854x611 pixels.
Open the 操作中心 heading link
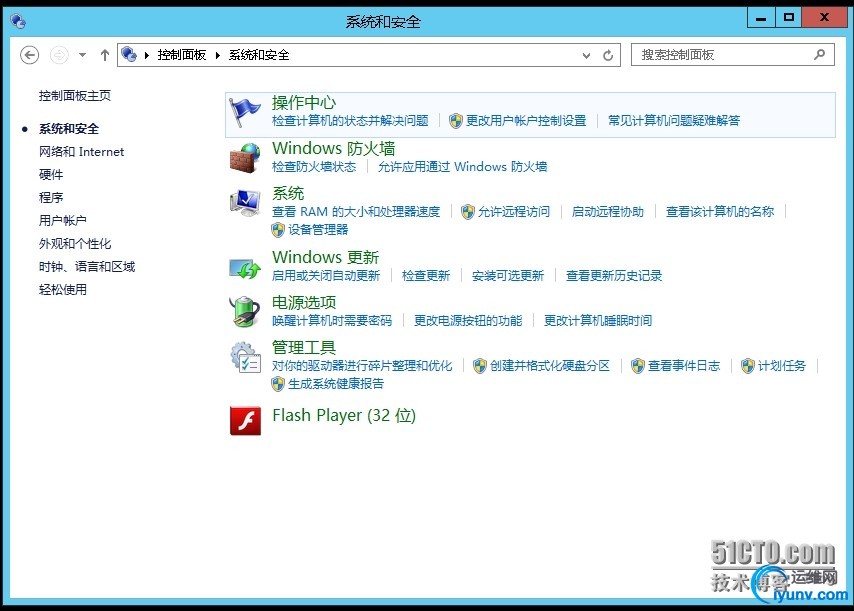[x=304, y=103]
